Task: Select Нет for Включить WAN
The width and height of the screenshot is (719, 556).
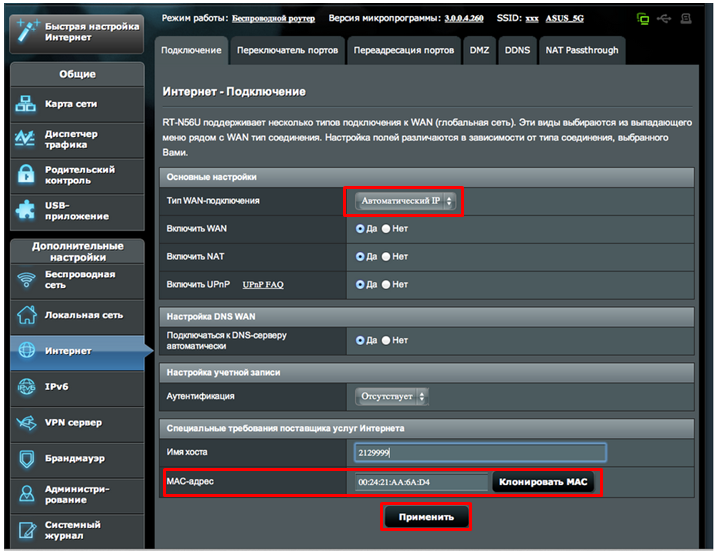Action: 386,229
